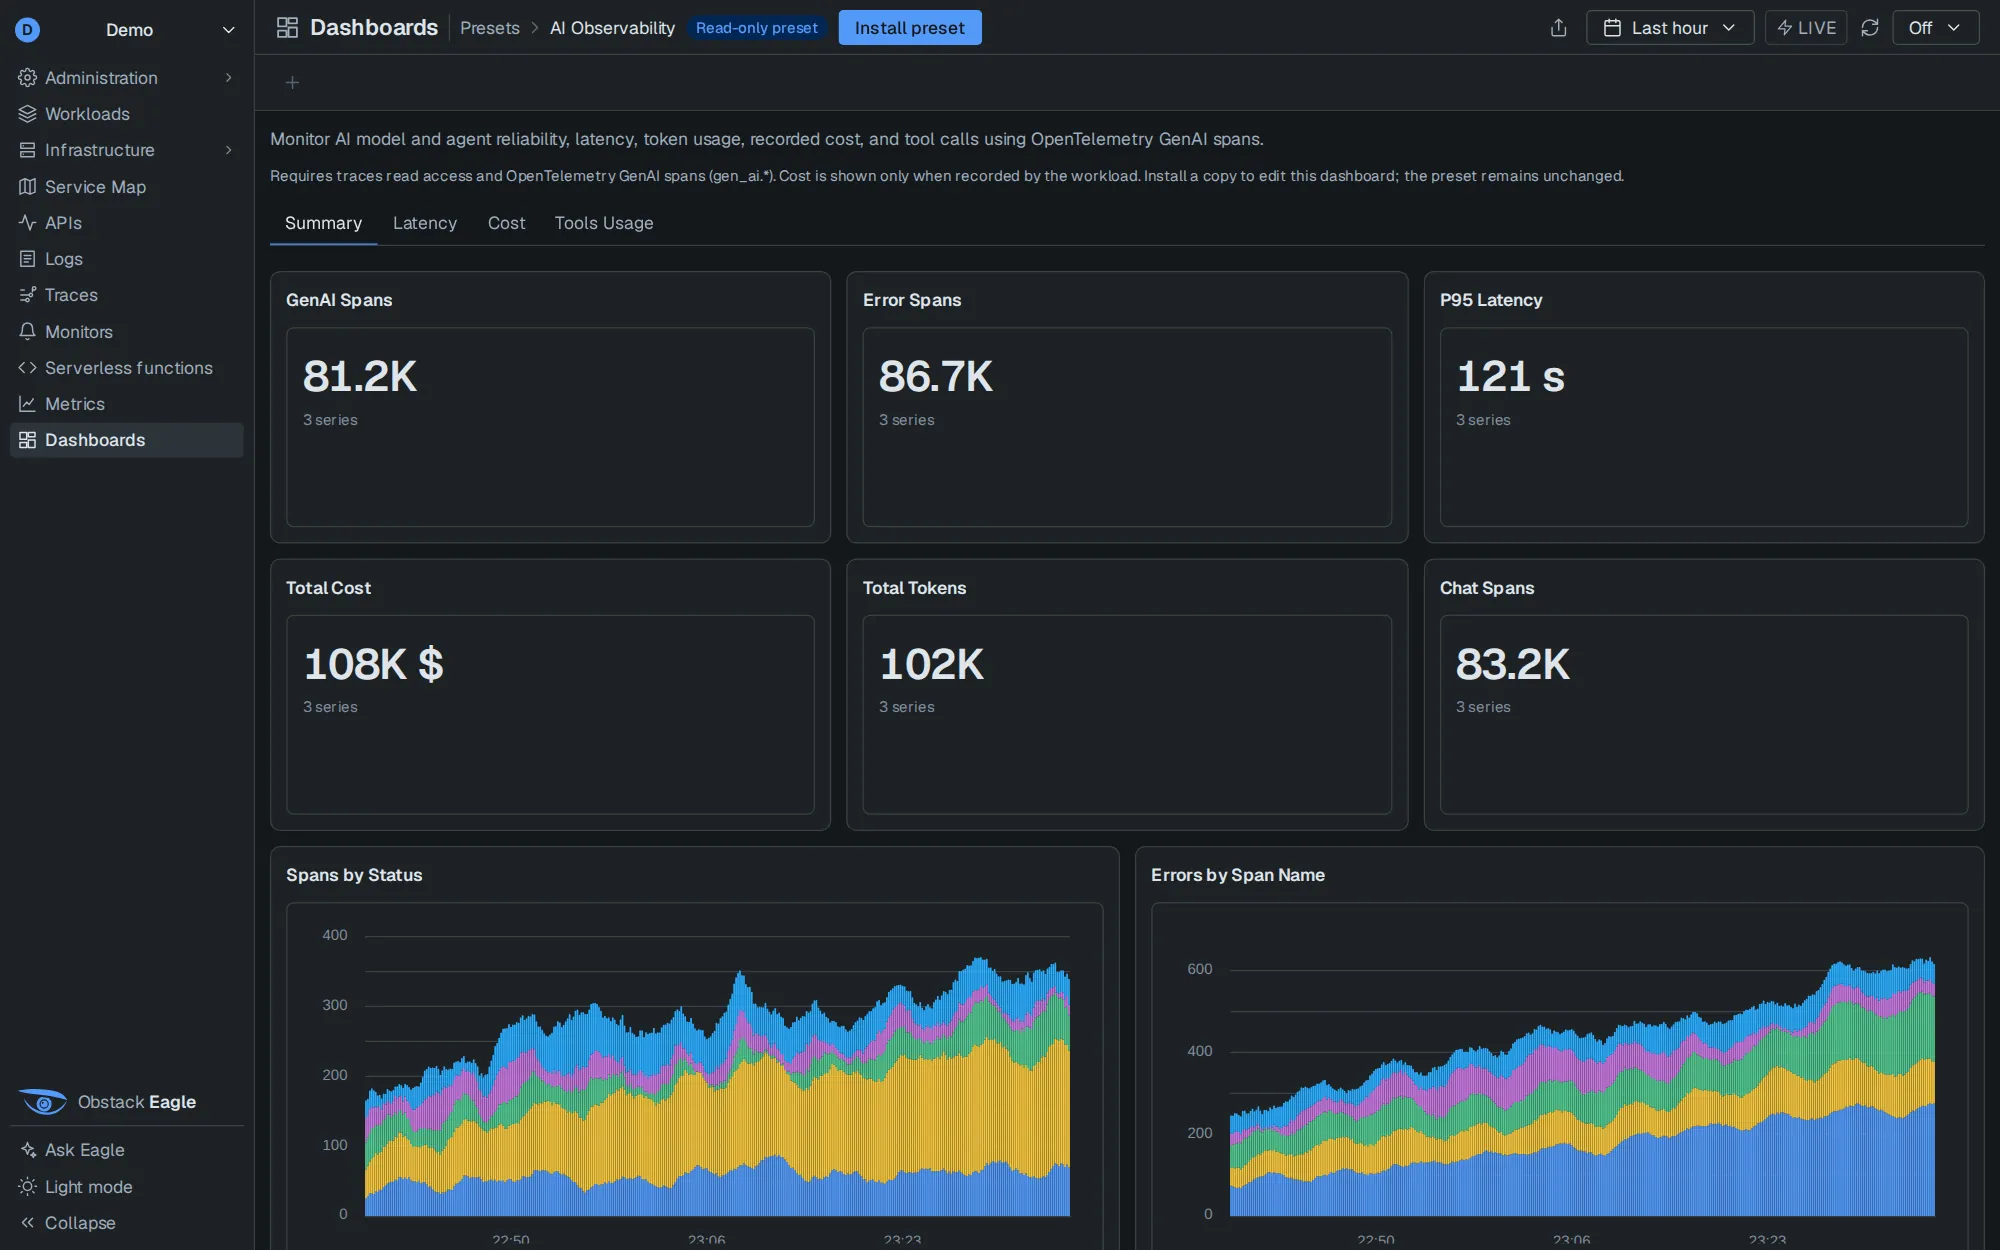Click the Service Map icon
This screenshot has width=2000, height=1250.
(27, 187)
